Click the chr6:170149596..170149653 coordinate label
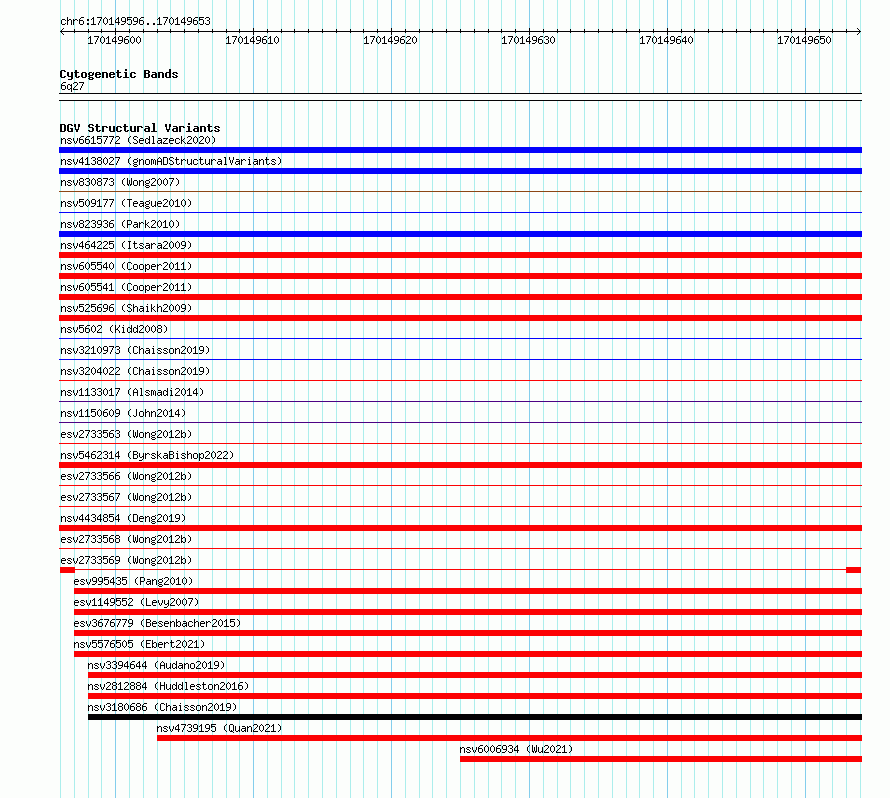Image resolution: width=890 pixels, height=798 pixels. (135, 21)
